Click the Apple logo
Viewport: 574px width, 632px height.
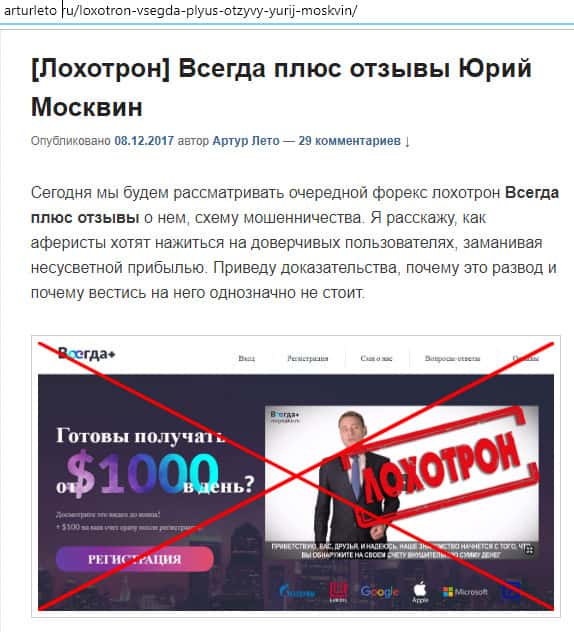click(x=420, y=592)
